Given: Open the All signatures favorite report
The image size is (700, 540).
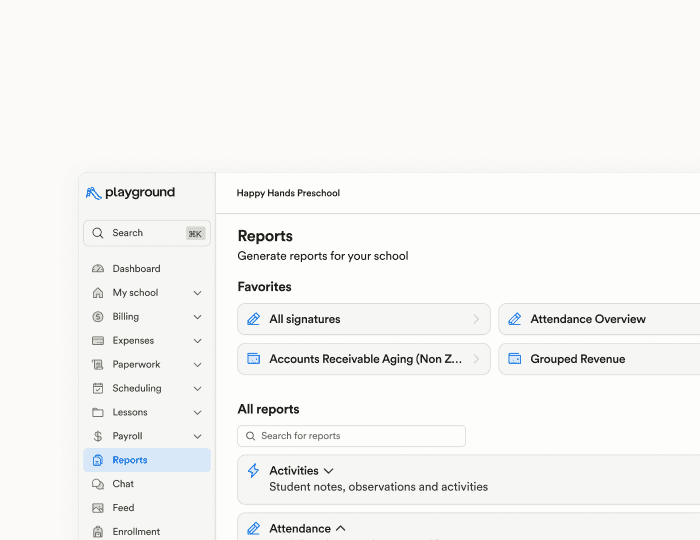Looking at the screenshot, I should tap(364, 319).
